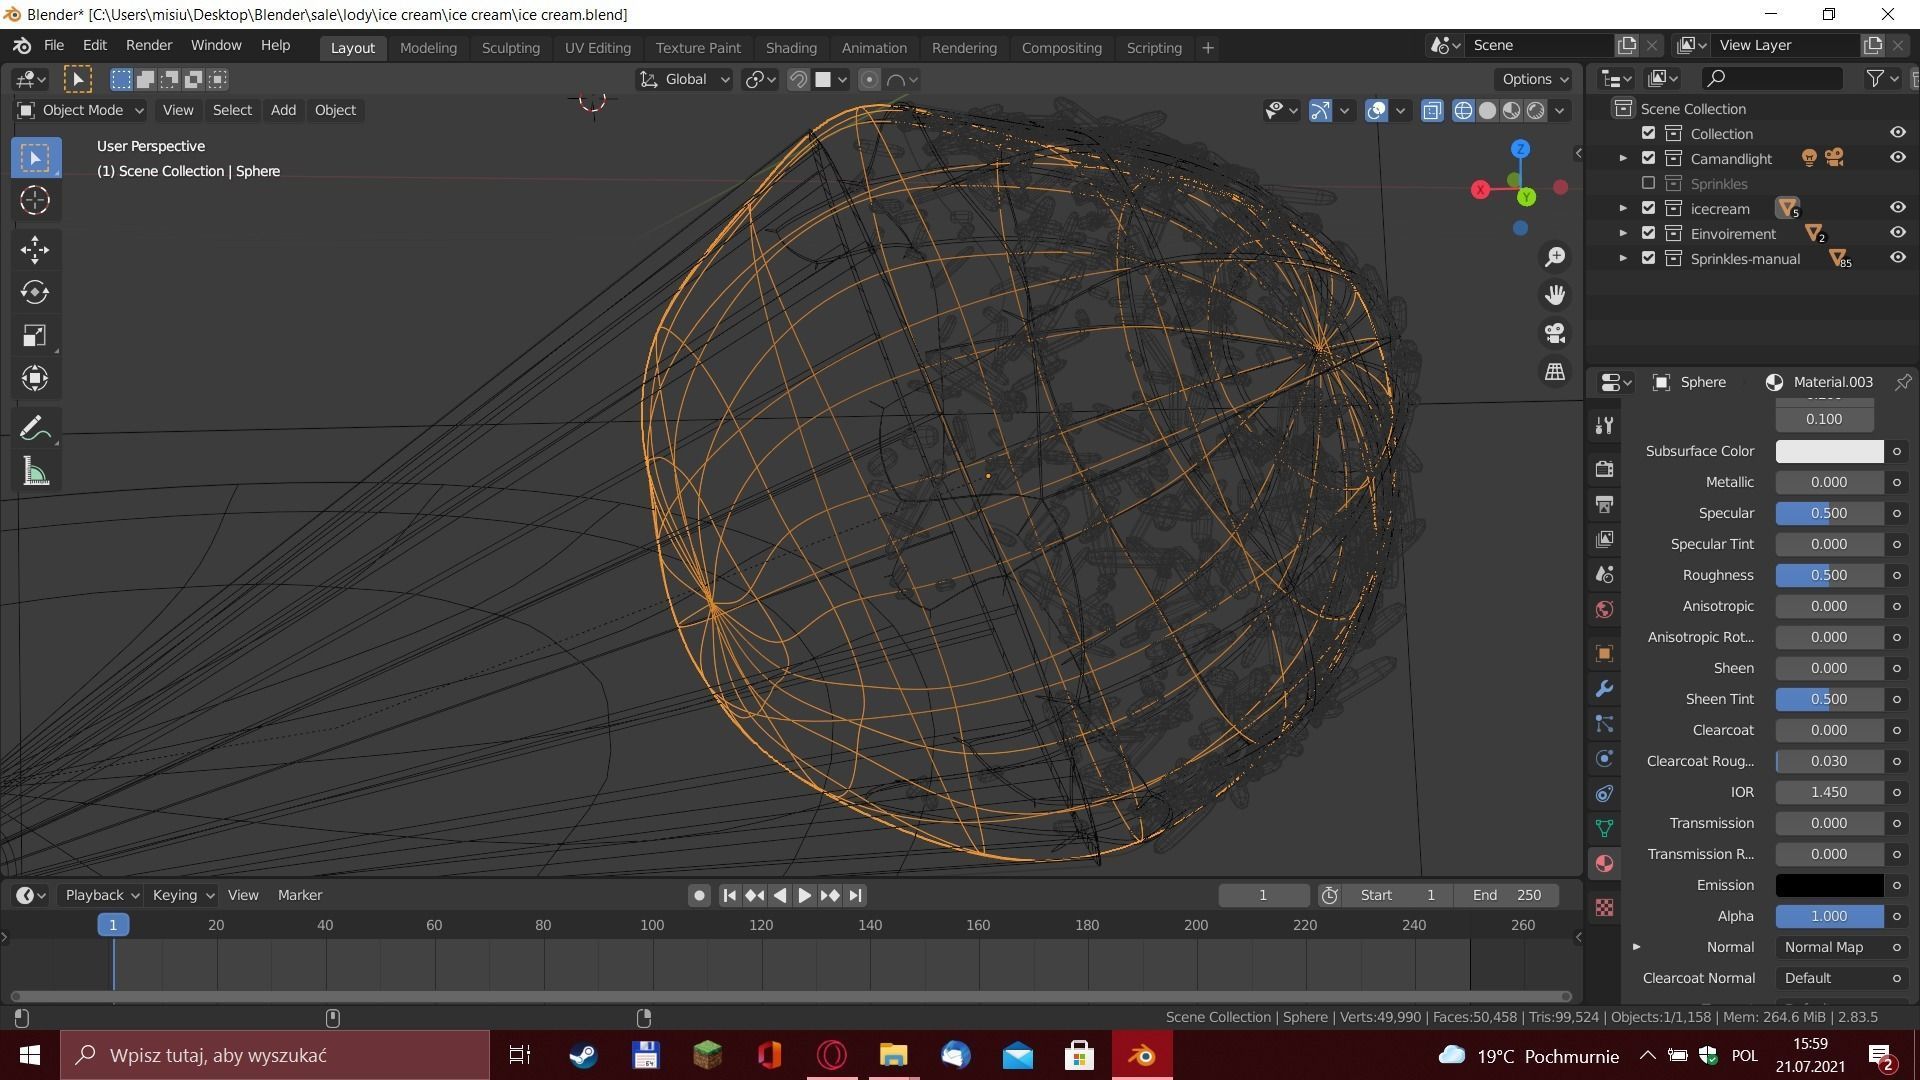Switch to wireframe viewport shading
Image resolution: width=1920 pixels, height=1080 pixels.
tap(1463, 111)
